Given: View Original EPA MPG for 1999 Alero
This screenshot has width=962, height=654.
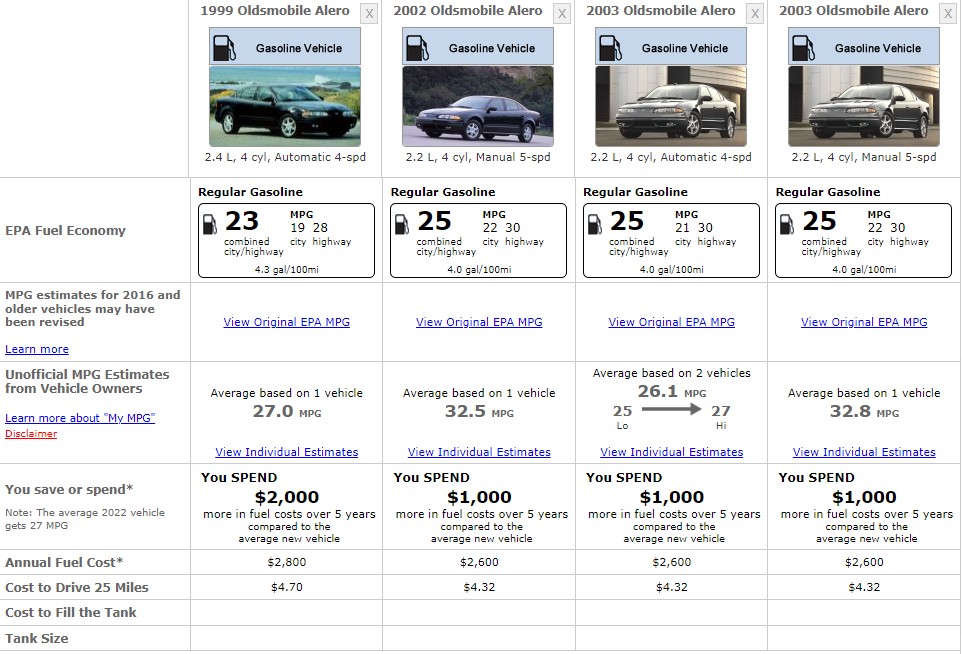Looking at the screenshot, I should click(287, 322).
